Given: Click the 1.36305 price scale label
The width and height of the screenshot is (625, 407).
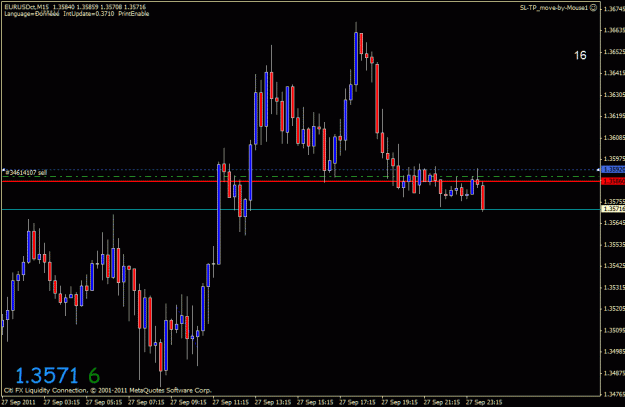Looking at the screenshot, I should click(614, 94).
